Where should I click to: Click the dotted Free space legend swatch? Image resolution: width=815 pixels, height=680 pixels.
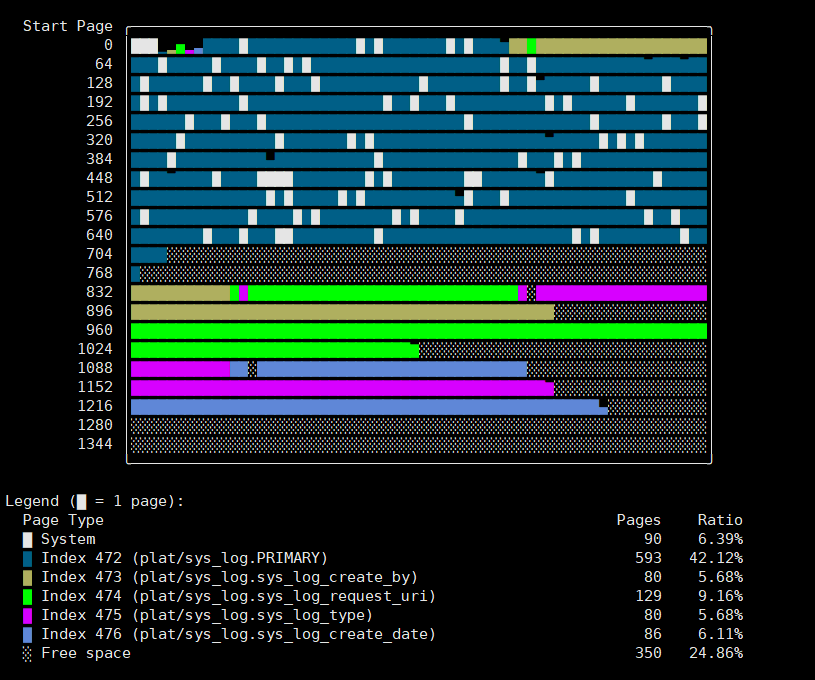click(27, 653)
